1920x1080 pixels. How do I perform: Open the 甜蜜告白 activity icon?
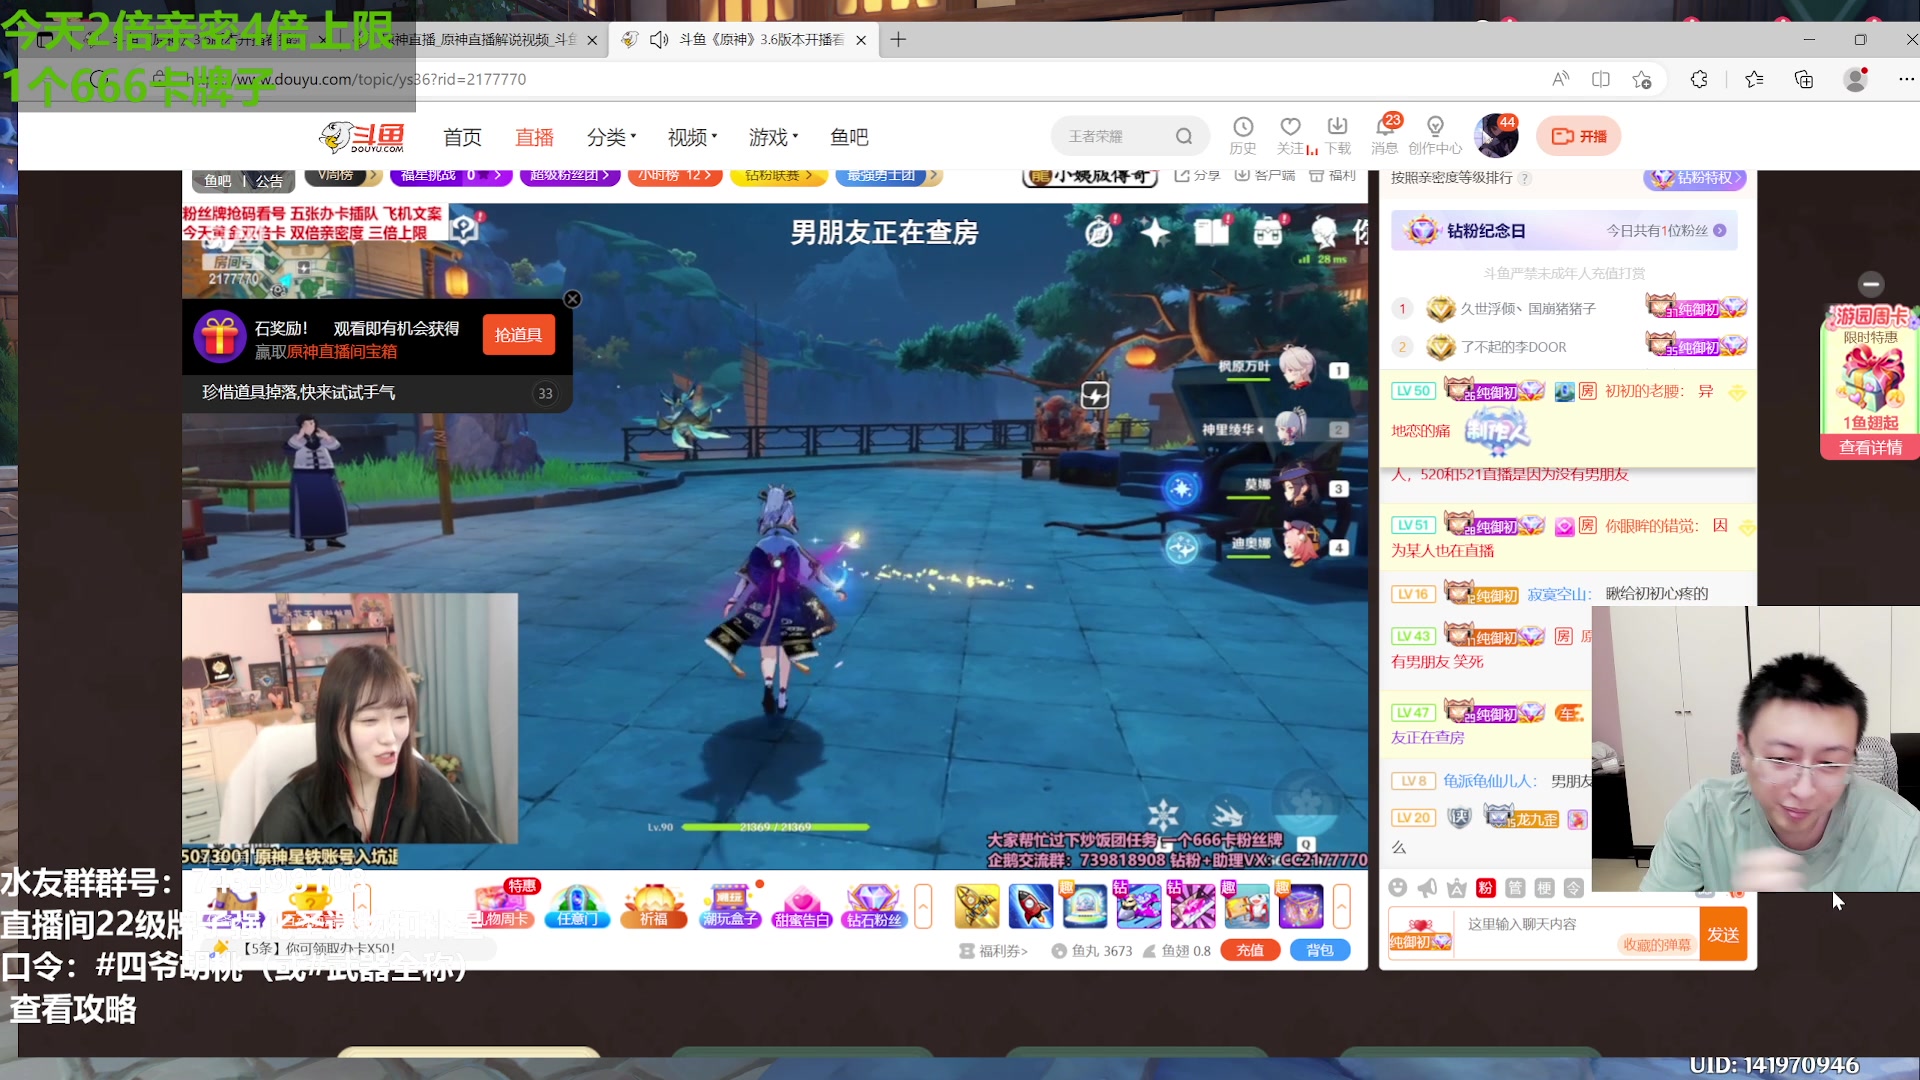coord(802,906)
